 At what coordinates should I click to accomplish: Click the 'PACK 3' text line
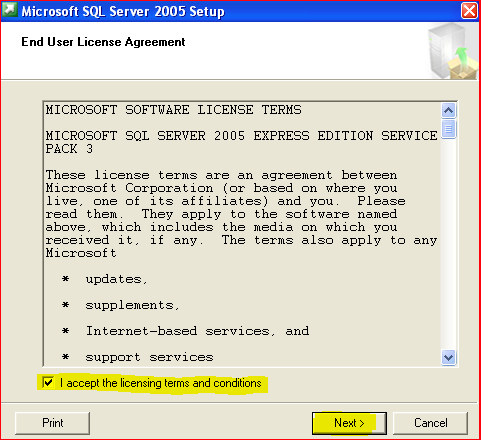69,149
